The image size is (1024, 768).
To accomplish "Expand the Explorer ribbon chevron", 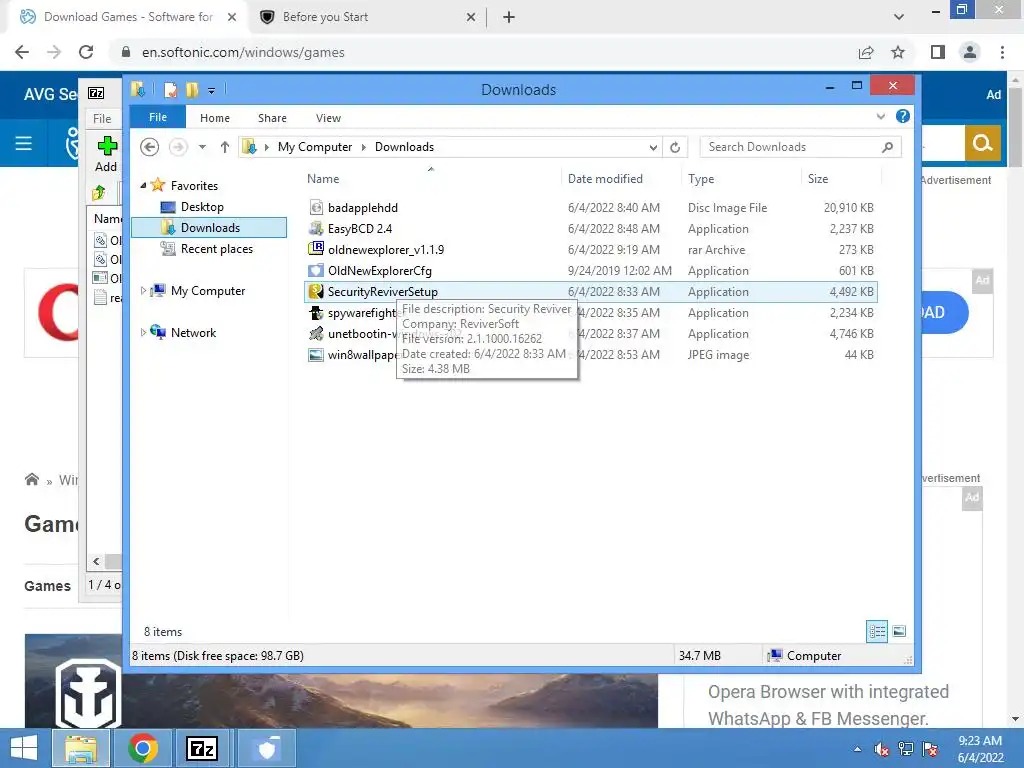I will (880, 117).
